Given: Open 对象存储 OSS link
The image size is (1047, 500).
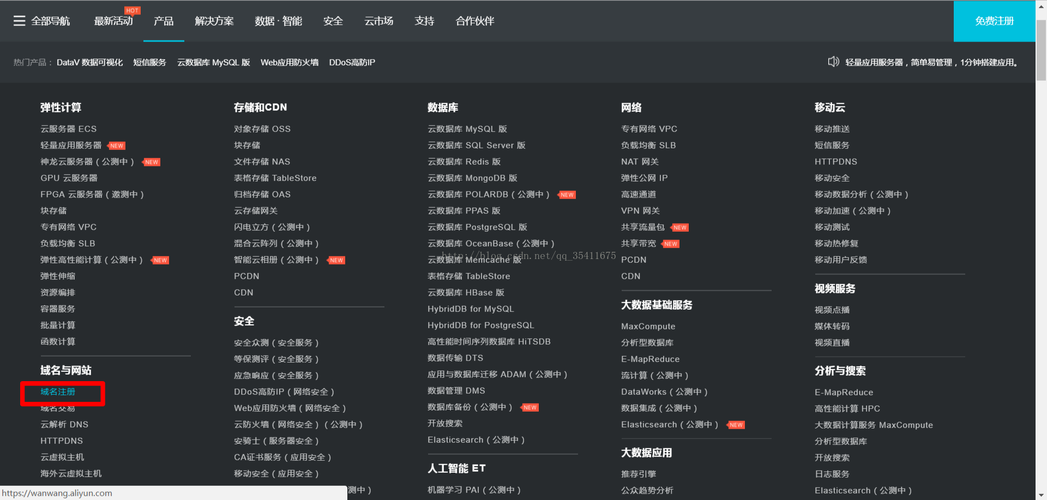Looking at the screenshot, I should point(262,129).
